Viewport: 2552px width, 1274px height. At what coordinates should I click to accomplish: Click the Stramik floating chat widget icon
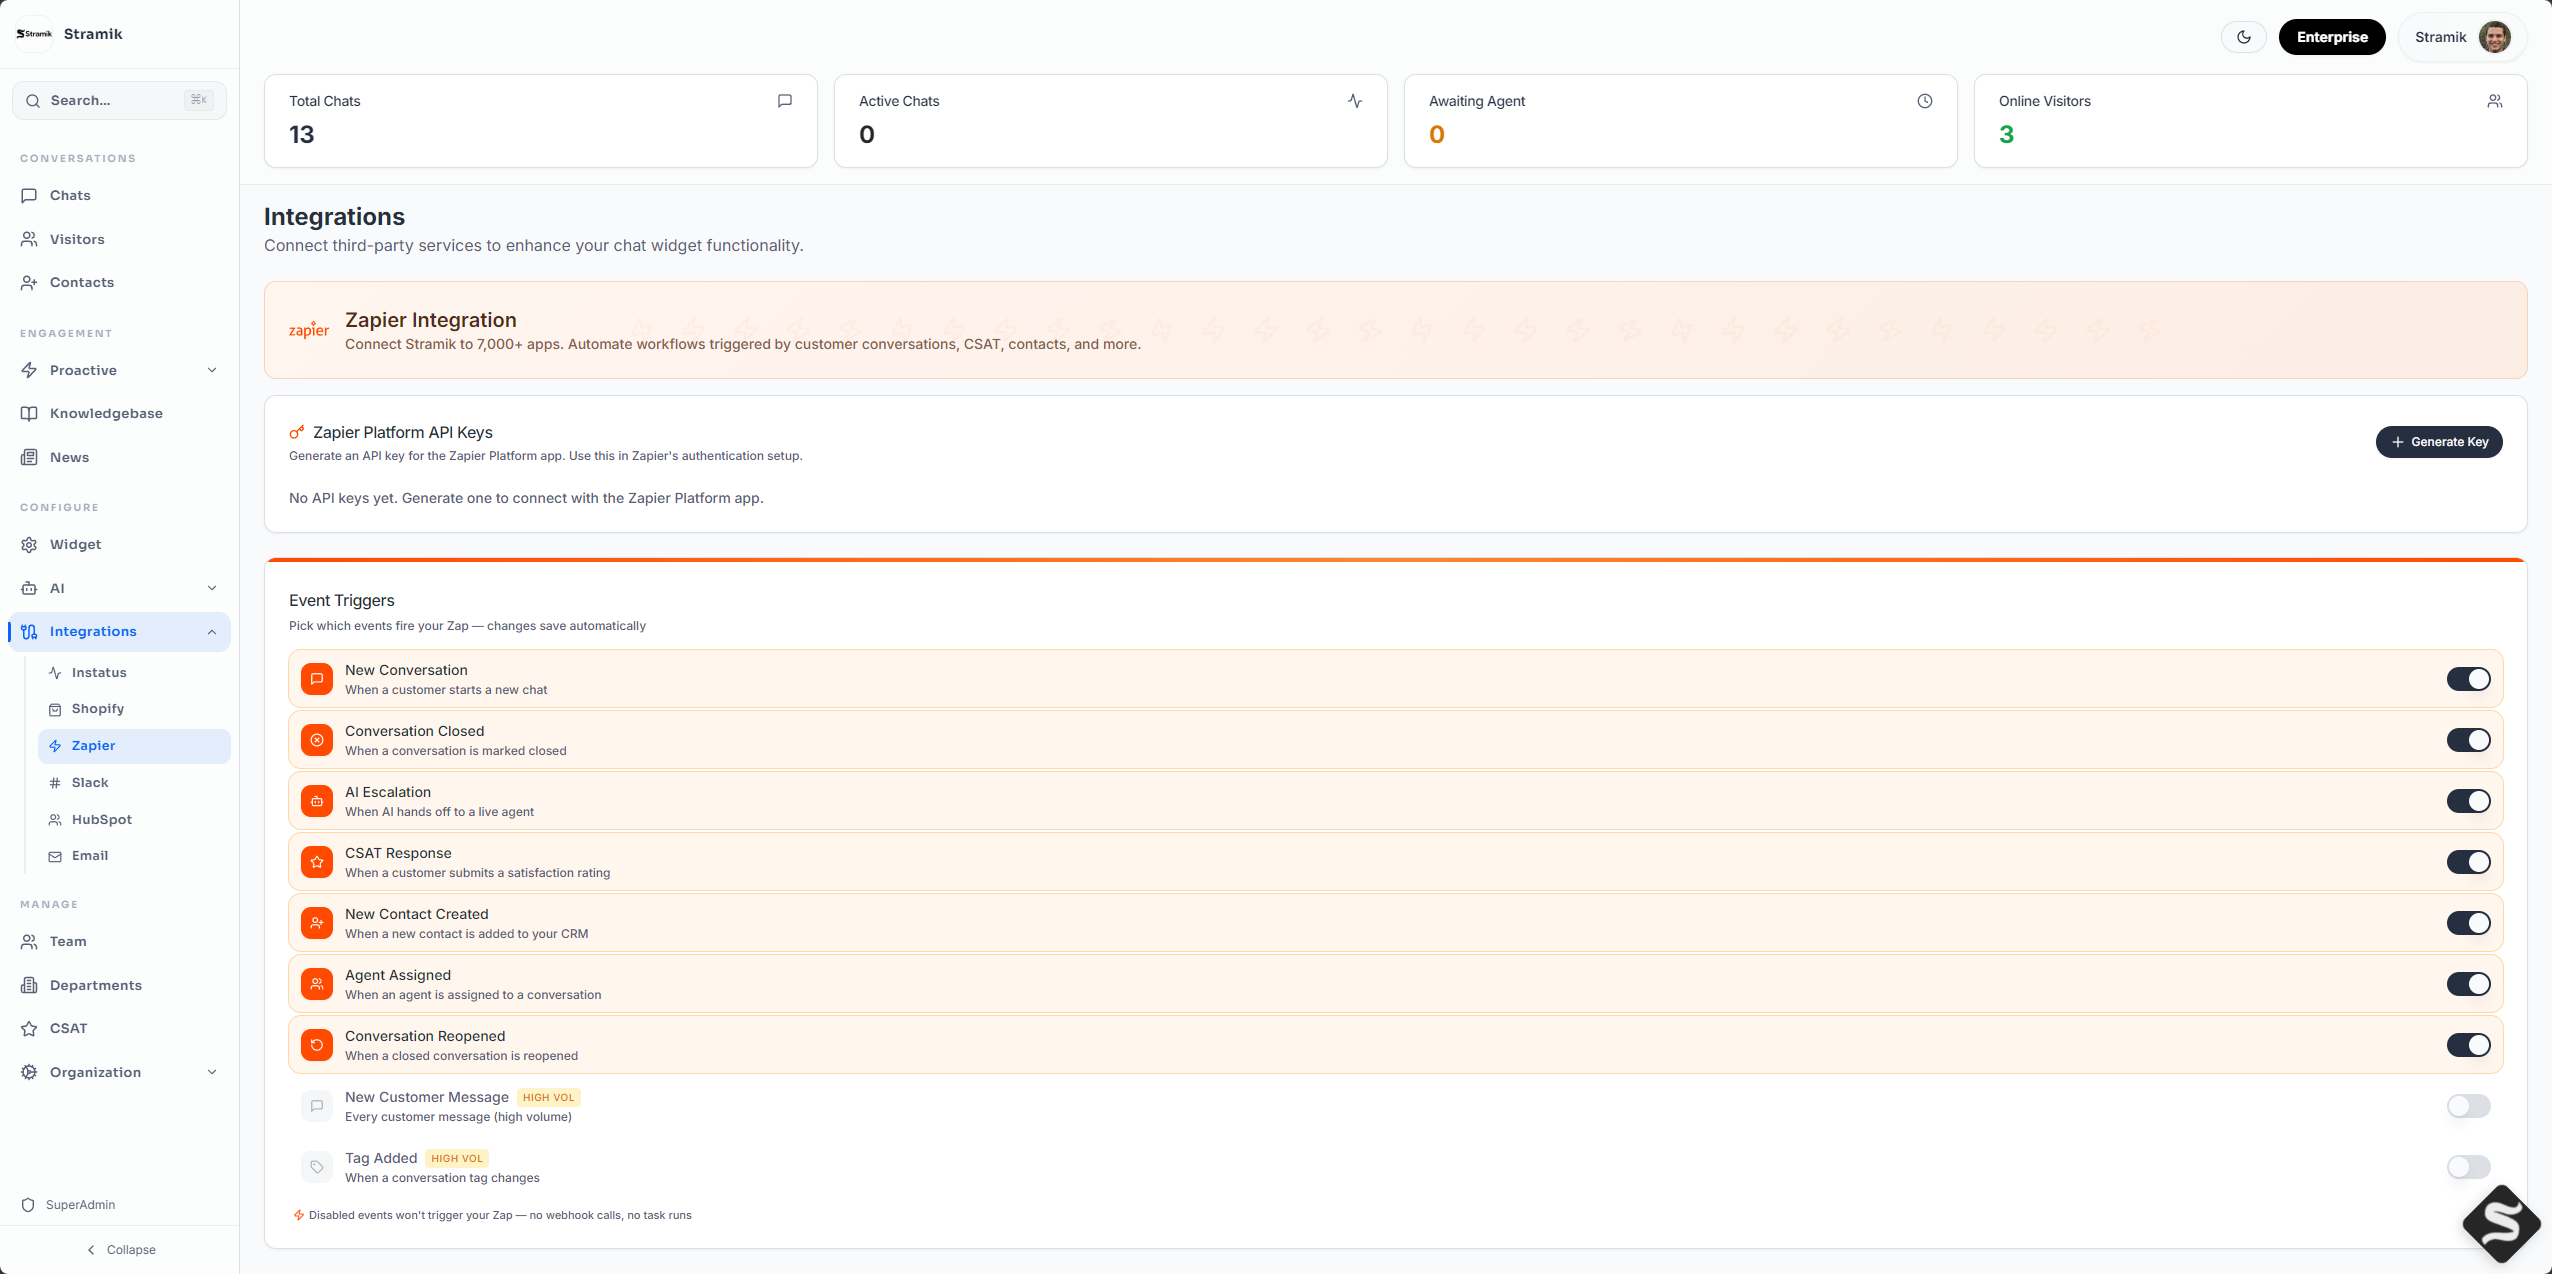[2501, 1223]
